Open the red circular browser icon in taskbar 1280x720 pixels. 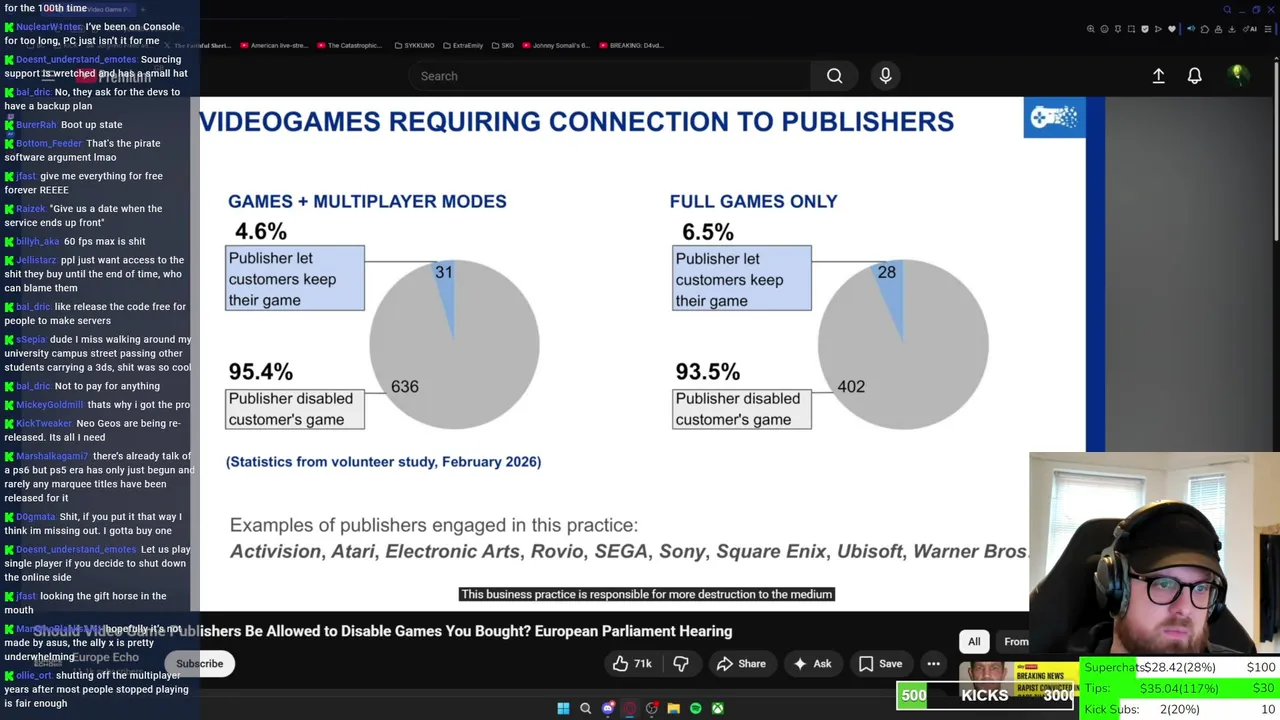[630, 708]
